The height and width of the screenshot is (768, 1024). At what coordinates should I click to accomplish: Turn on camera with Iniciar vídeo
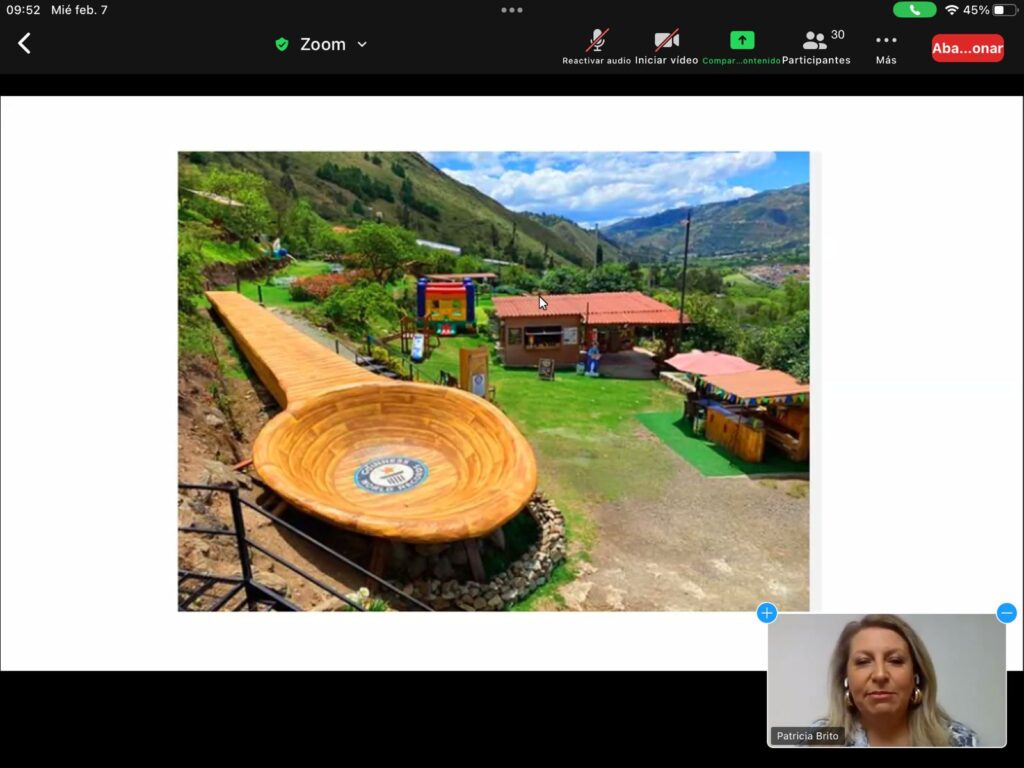666,46
